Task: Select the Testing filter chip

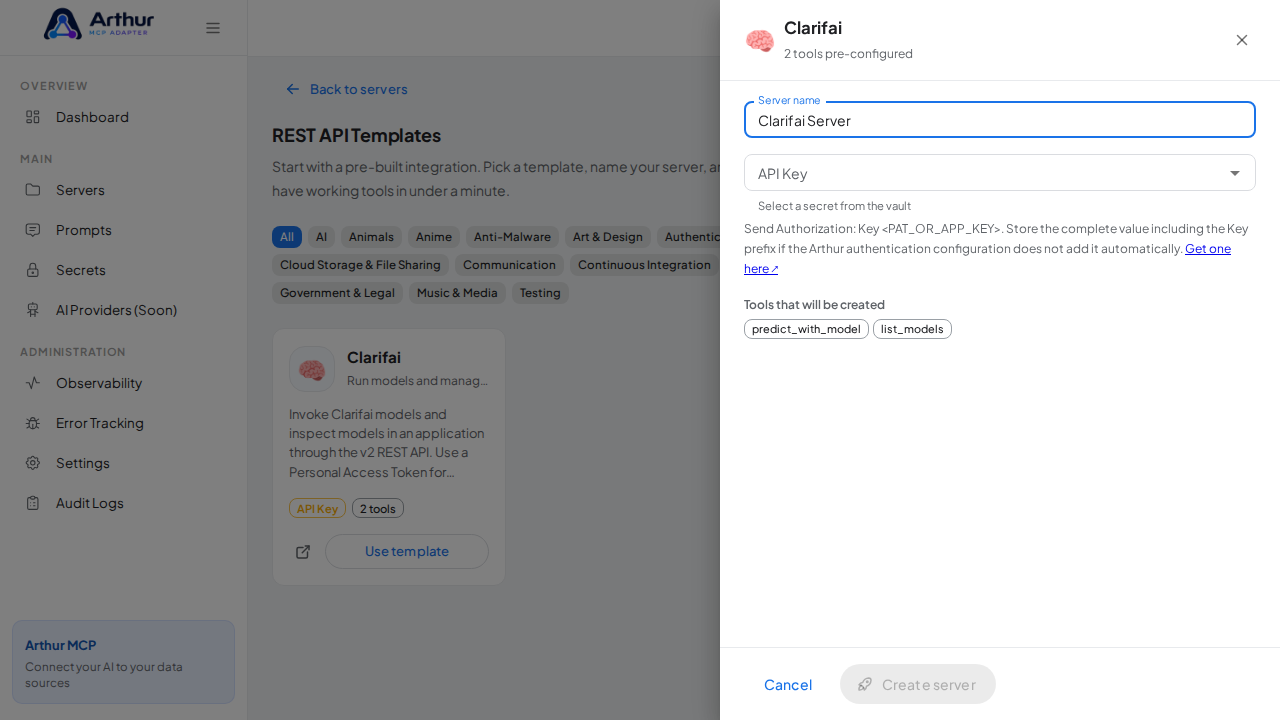Action: pos(540,293)
